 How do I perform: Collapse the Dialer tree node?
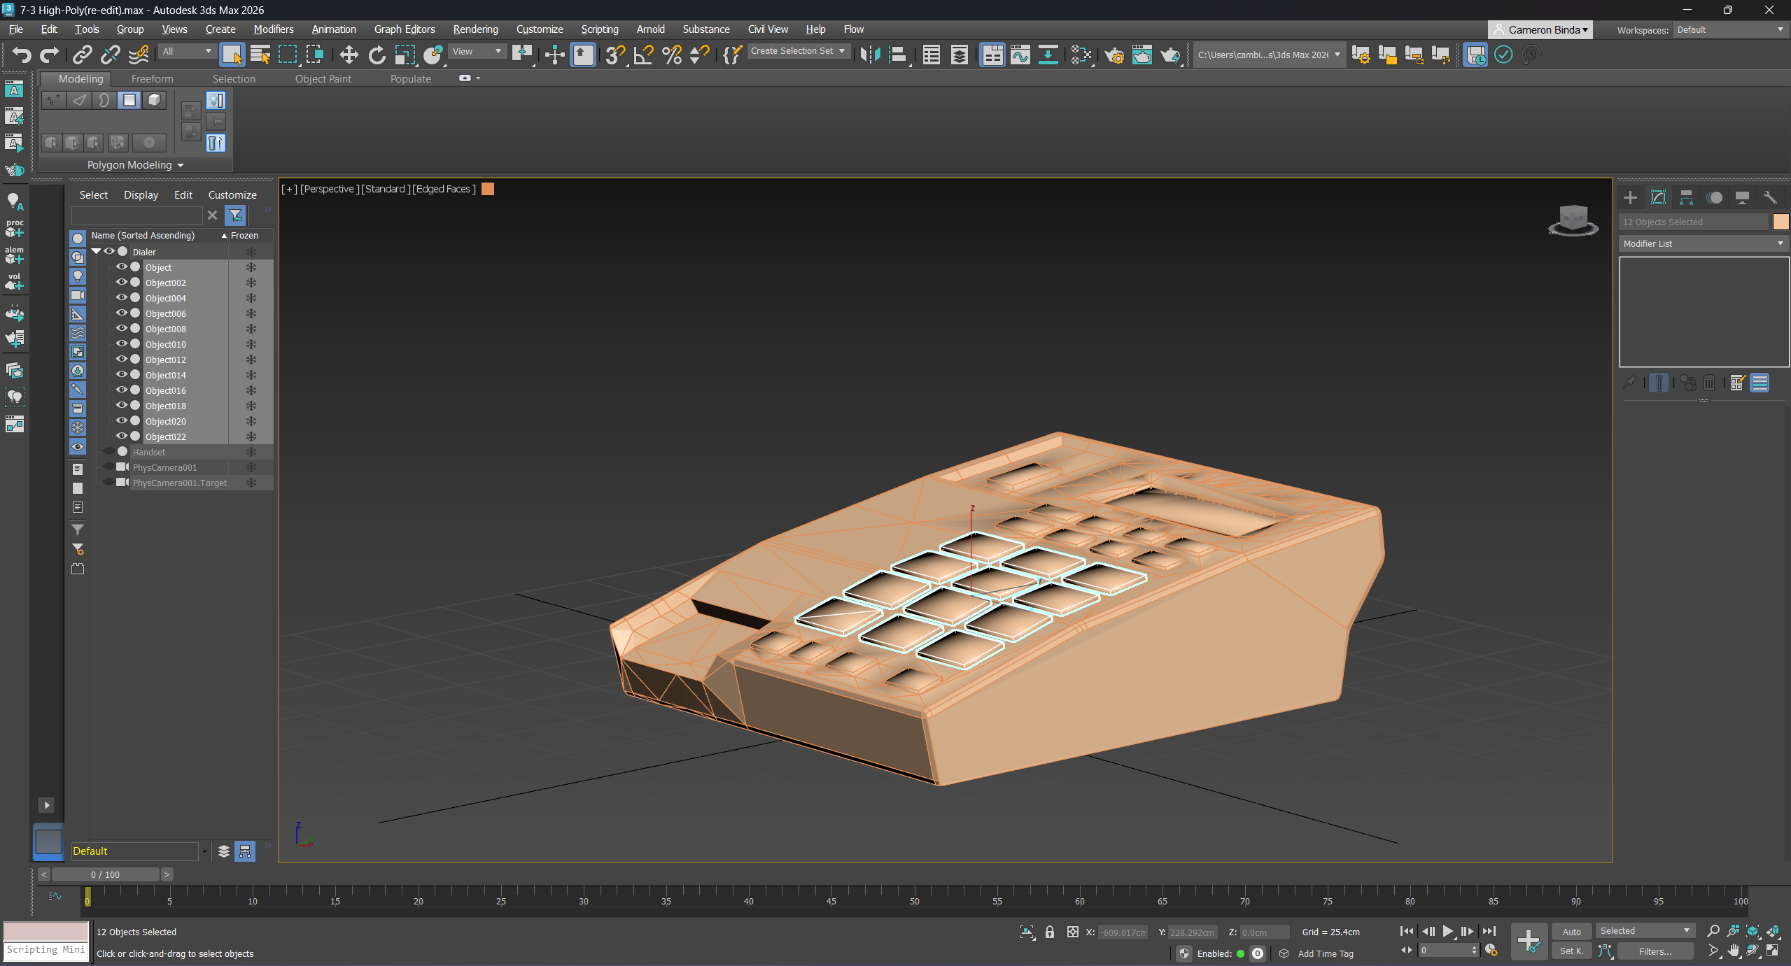pyautogui.click(x=96, y=252)
